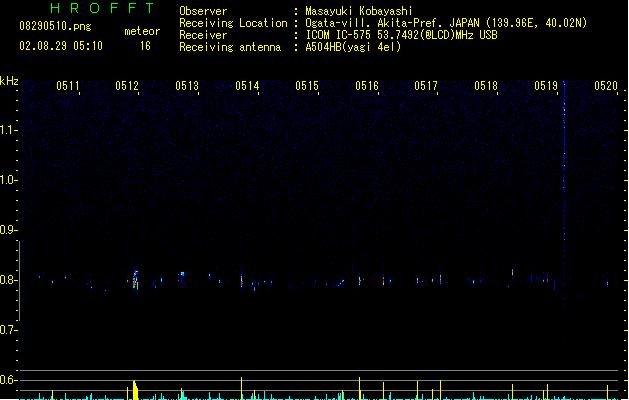The width and height of the screenshot is (629, 400).
Task: Click the Observer label
Action: click(203, 11)
